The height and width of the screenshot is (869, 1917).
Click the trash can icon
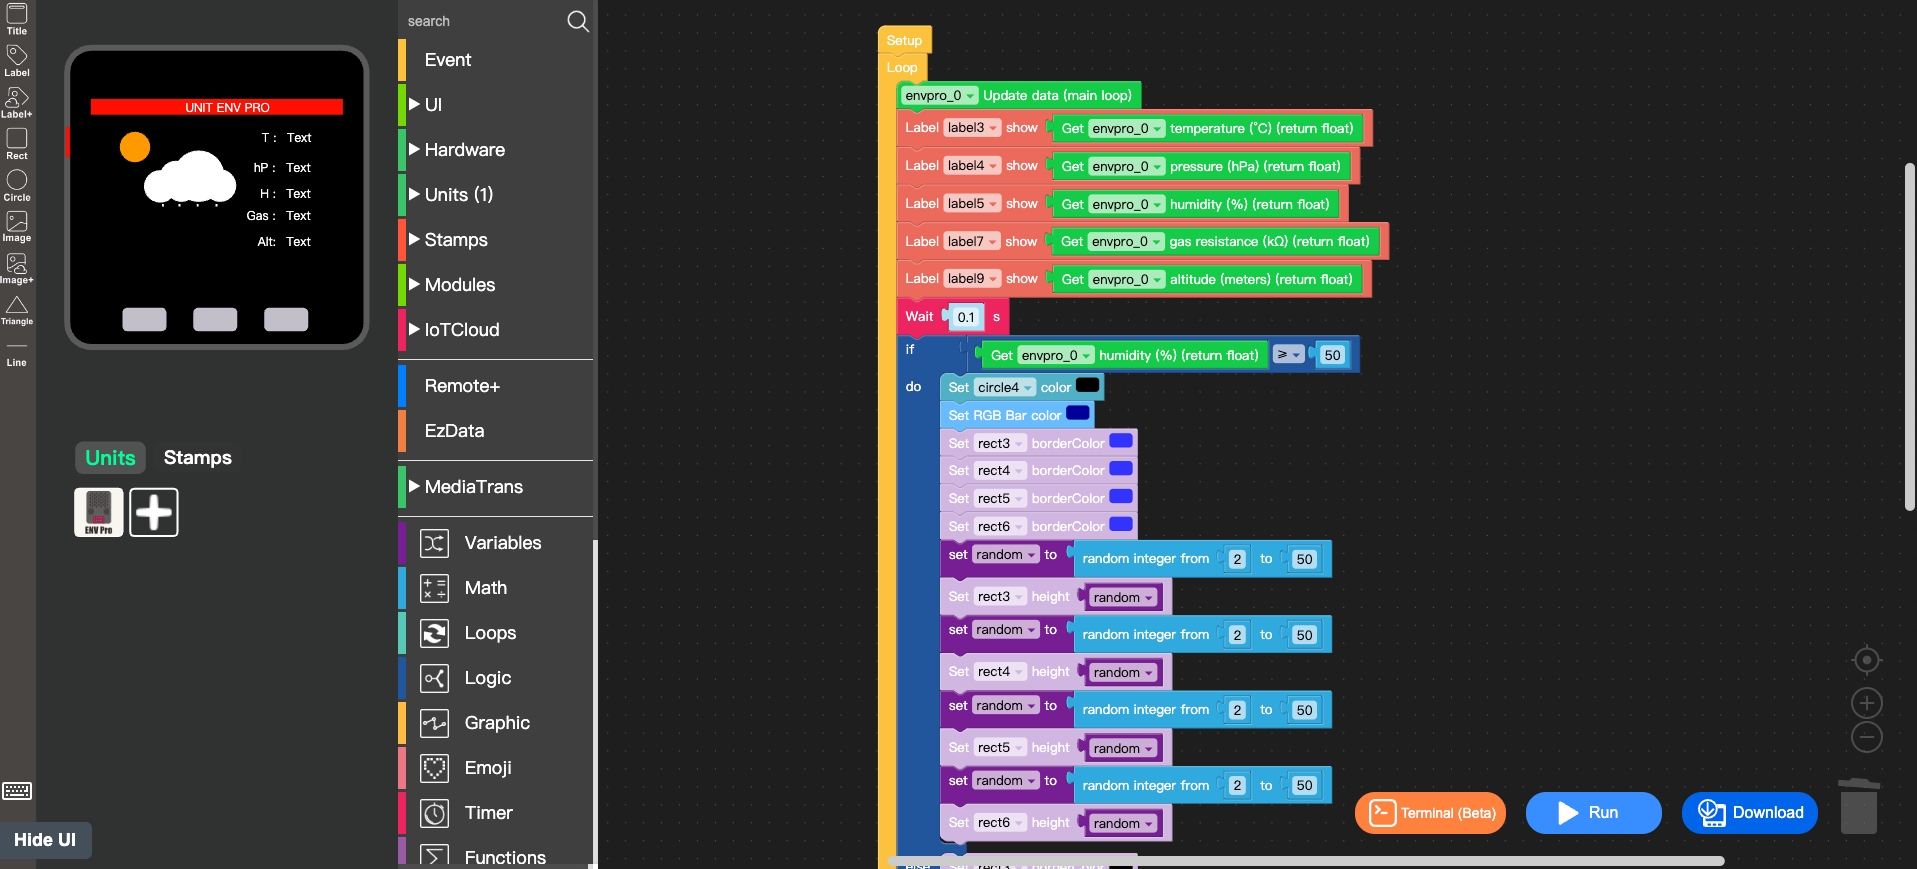[x=1858, y=807]
